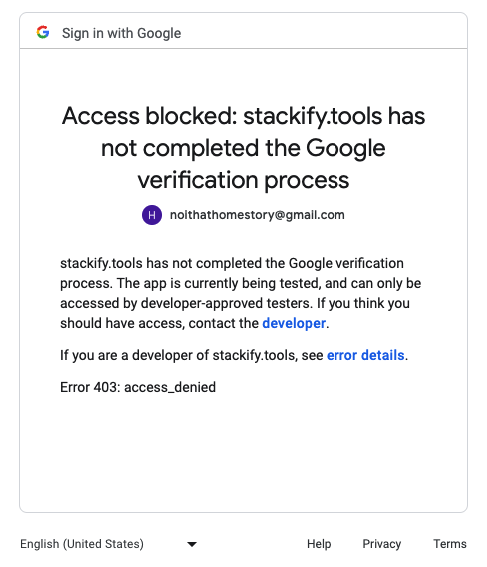Click the paragraph about developer-approved testers
Screen dimensions: 487x567
click(x=240, y=293)
